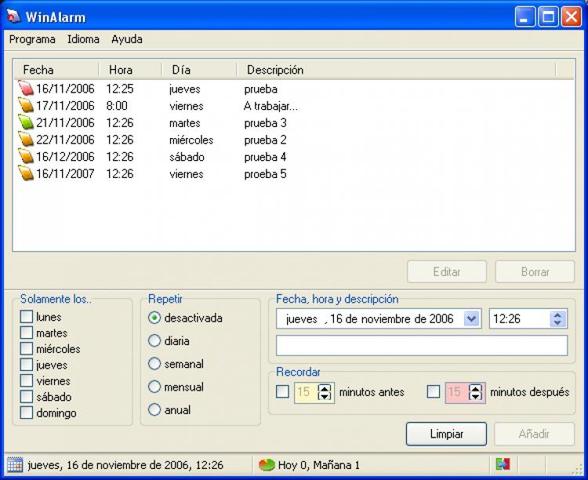This screenshot has width=588, height=480.
Task: Click the calendar icon in status bar
Action: click(x=15, y=465)
